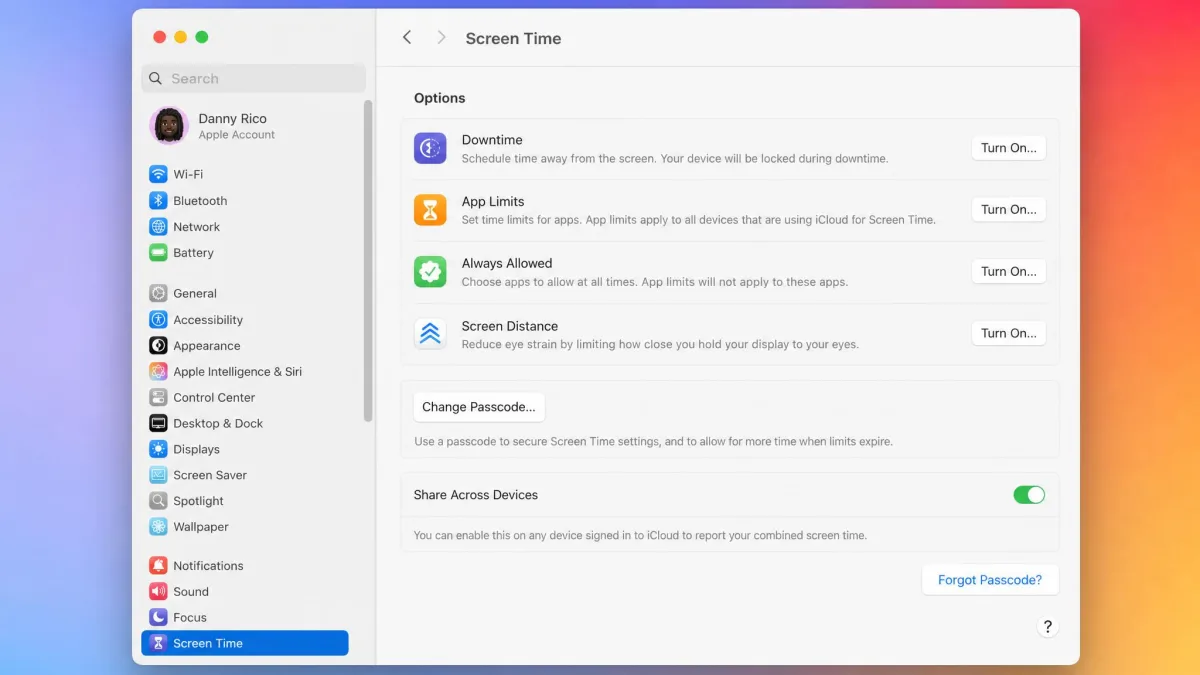Open the Wi-Fi settings label
Image resolution: width=1200 pixels, height=675 pixels.
point(188,174)
